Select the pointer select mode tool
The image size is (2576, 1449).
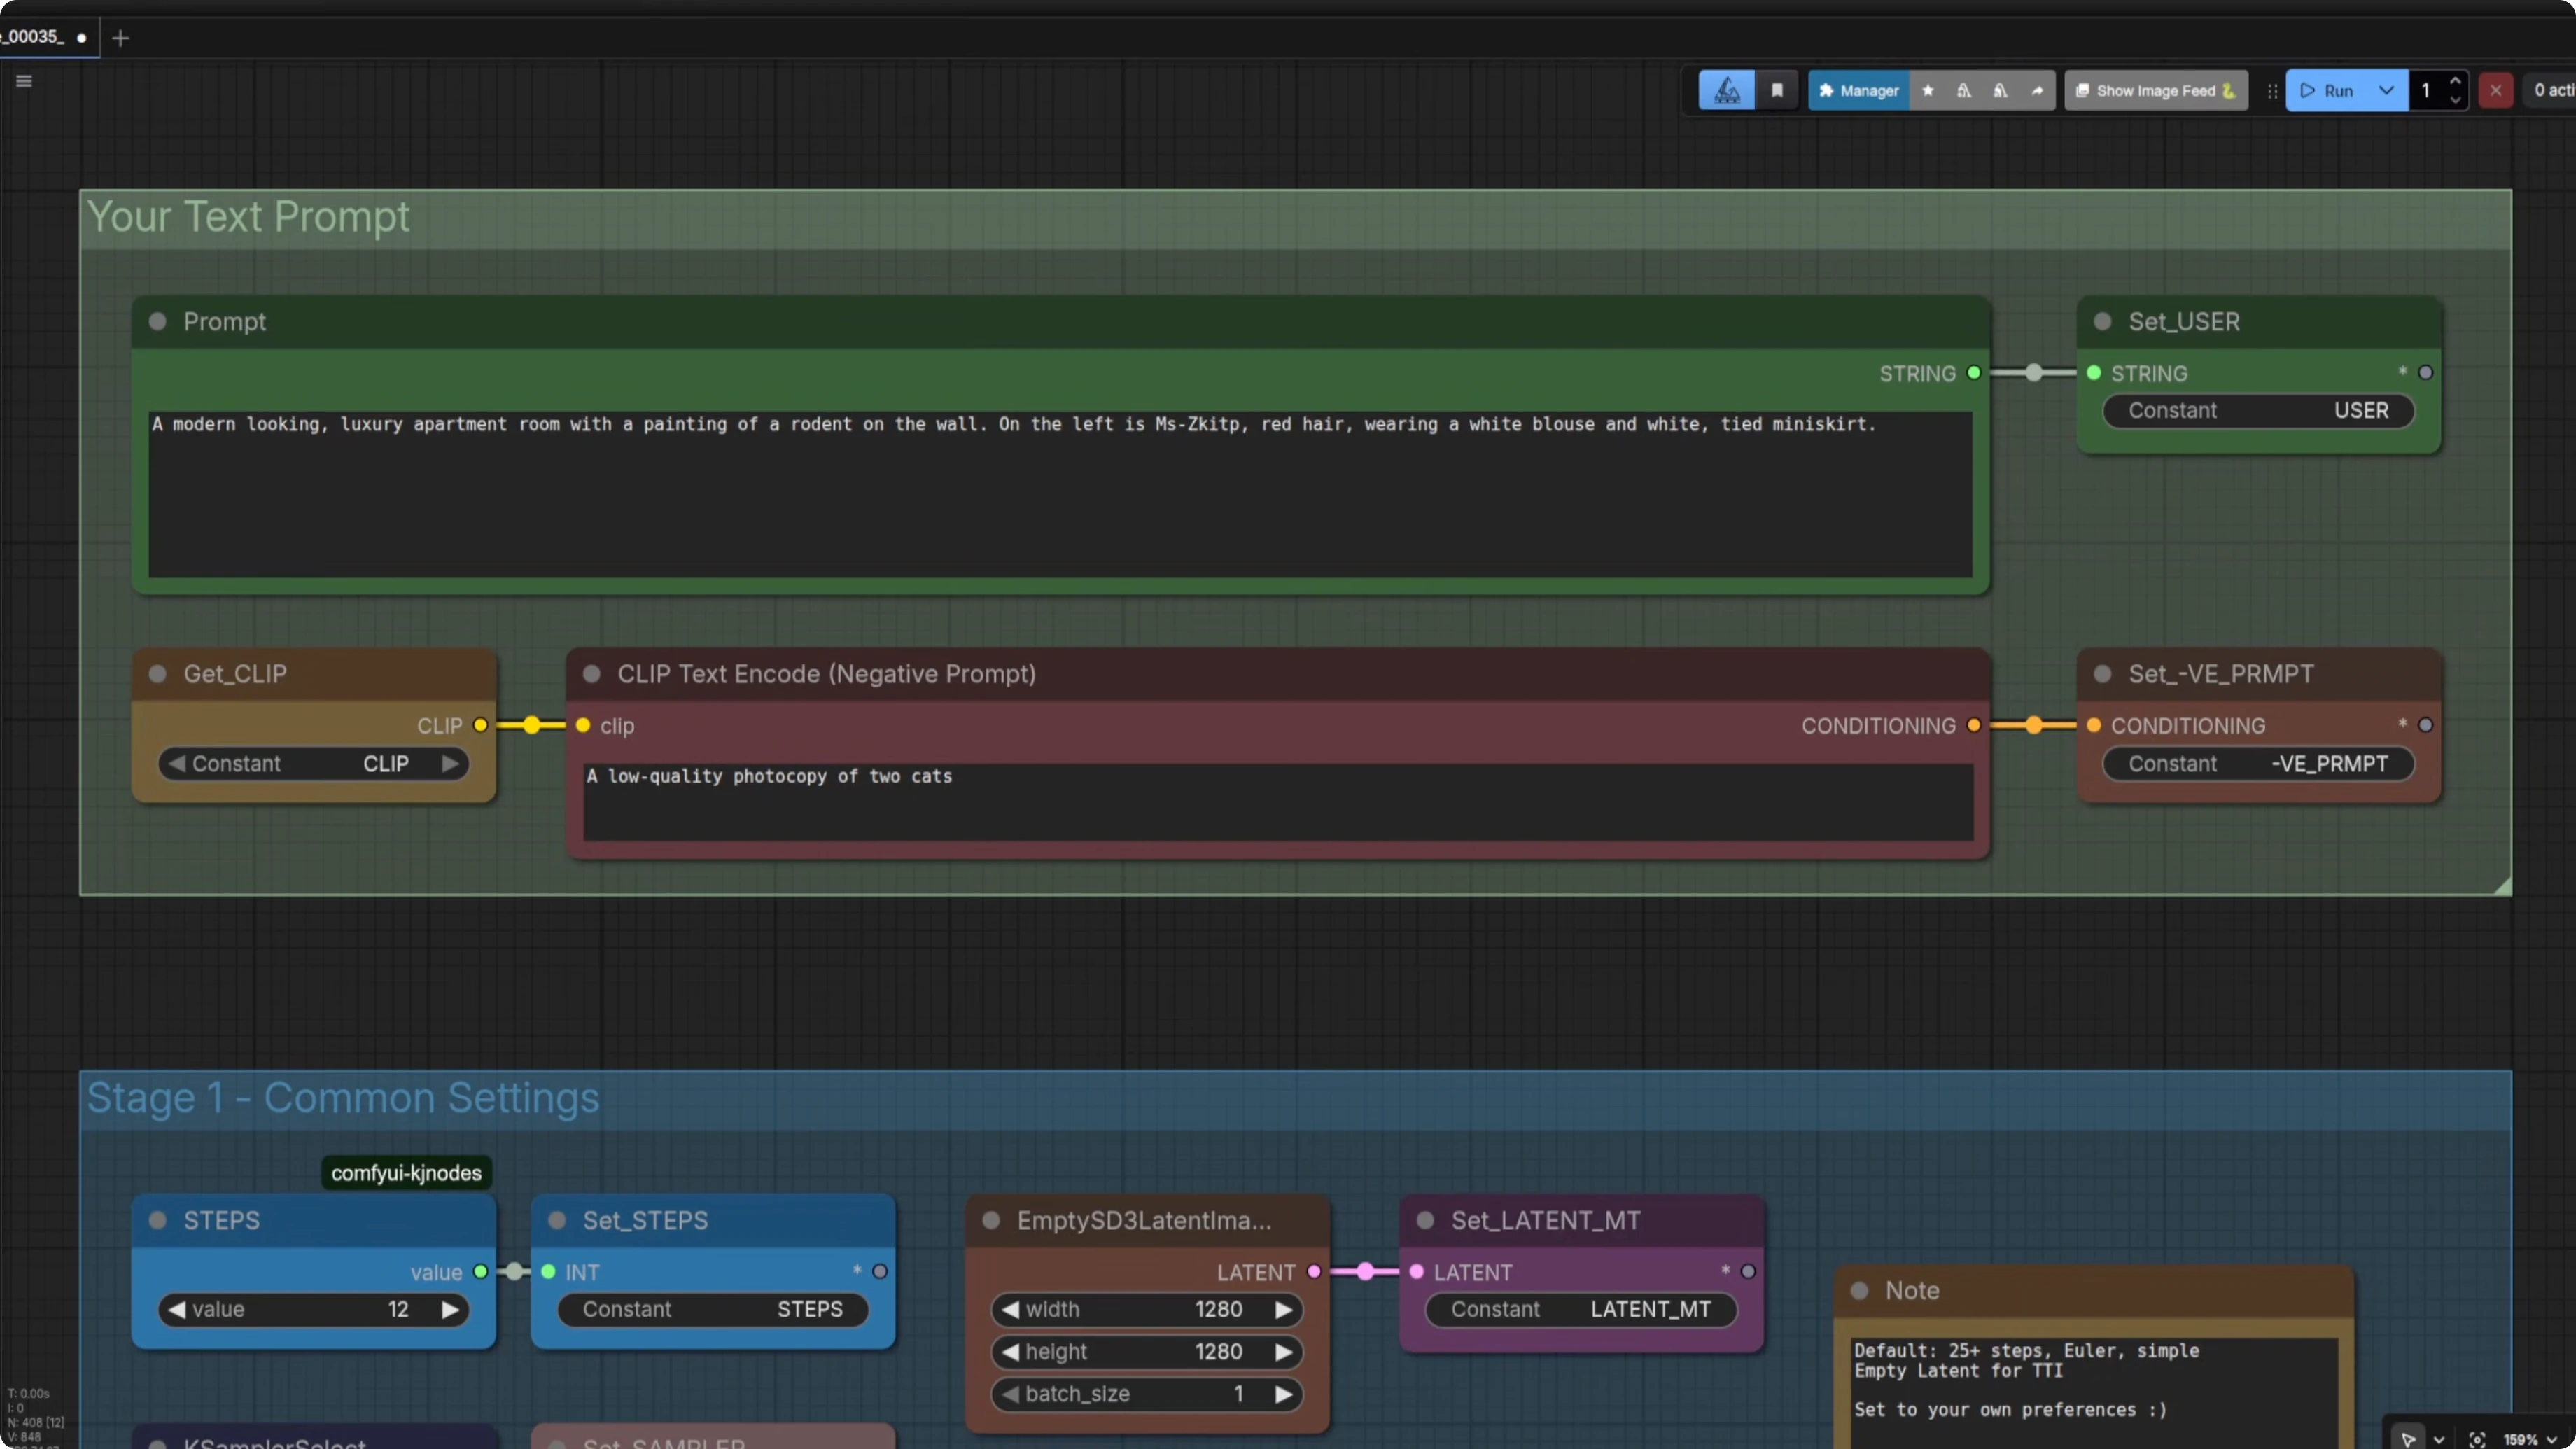point(2408,1439)
